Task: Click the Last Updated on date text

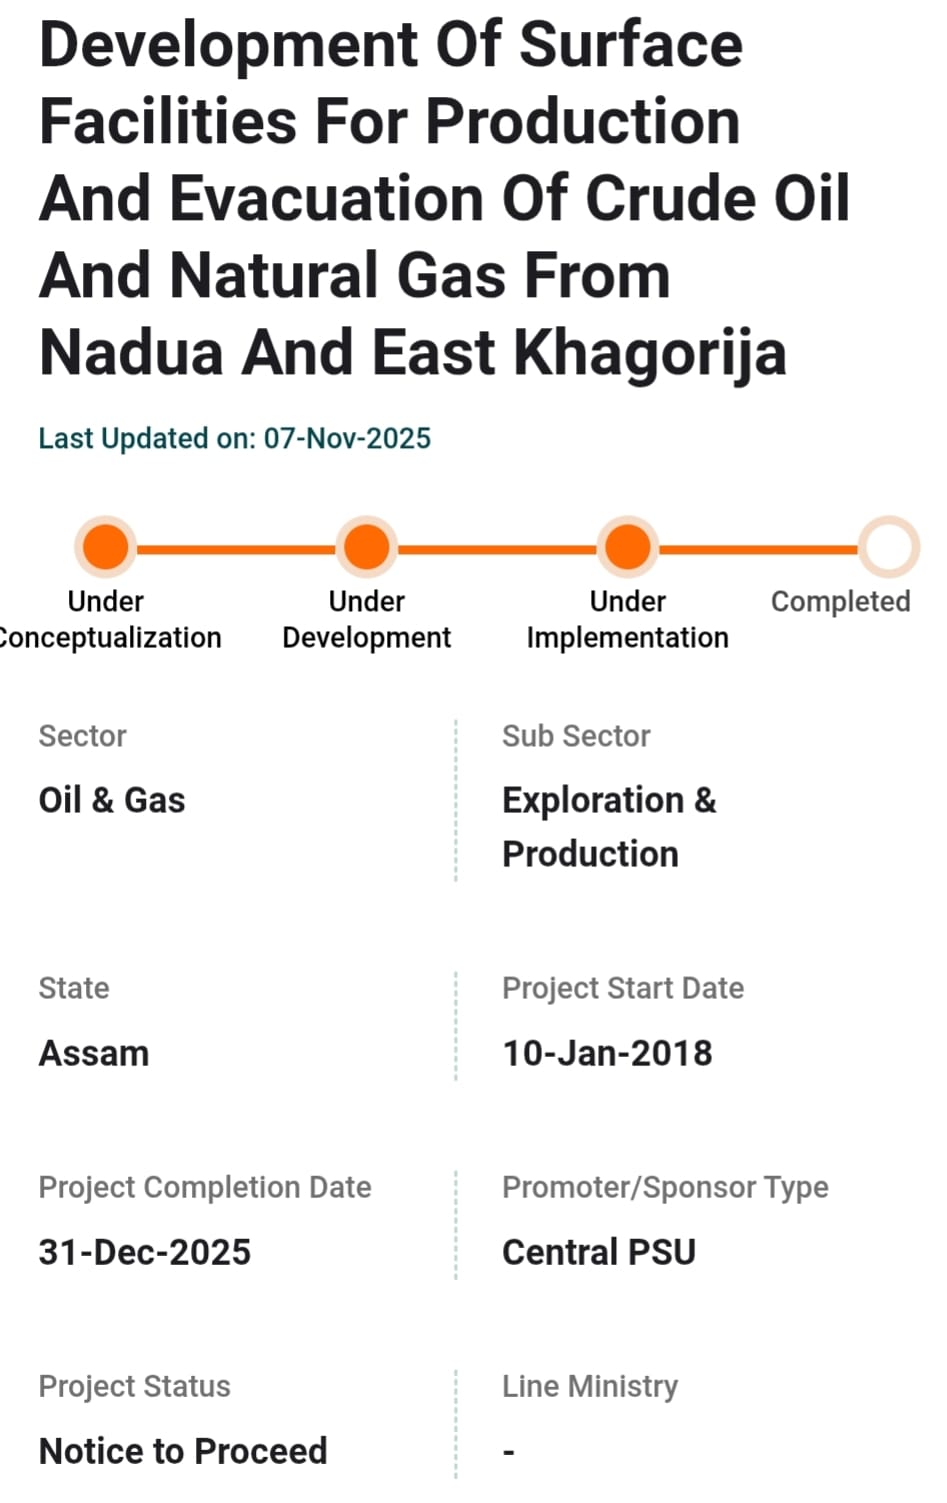Action: [x=233, y=438]
